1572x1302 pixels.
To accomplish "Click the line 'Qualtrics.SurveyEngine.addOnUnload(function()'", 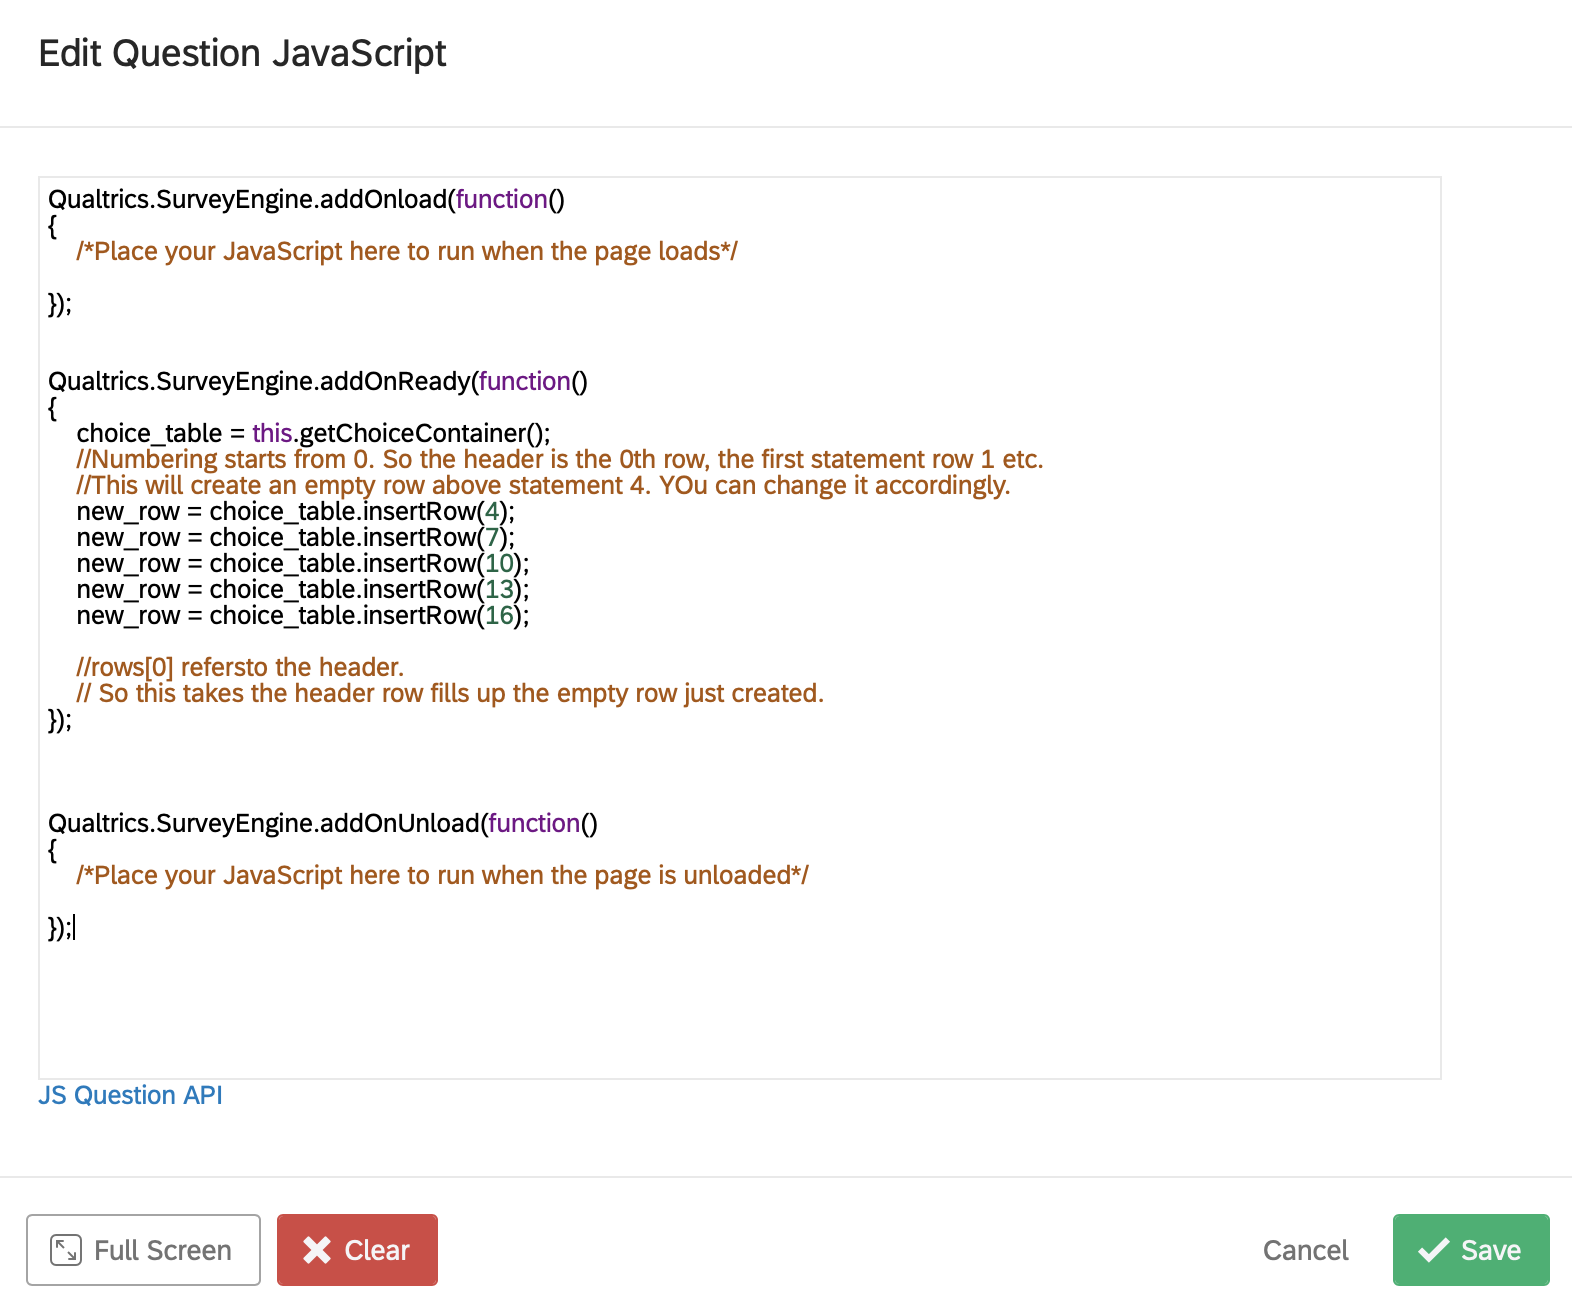I will (x=323, y=823).
